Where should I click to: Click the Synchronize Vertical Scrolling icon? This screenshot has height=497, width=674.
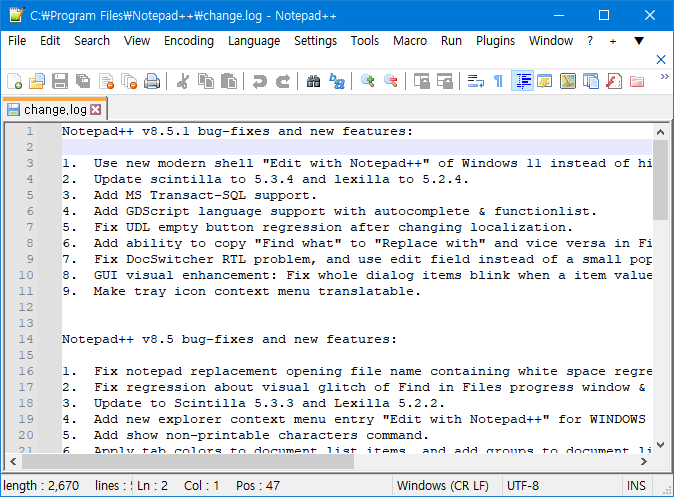coord(422,81)
